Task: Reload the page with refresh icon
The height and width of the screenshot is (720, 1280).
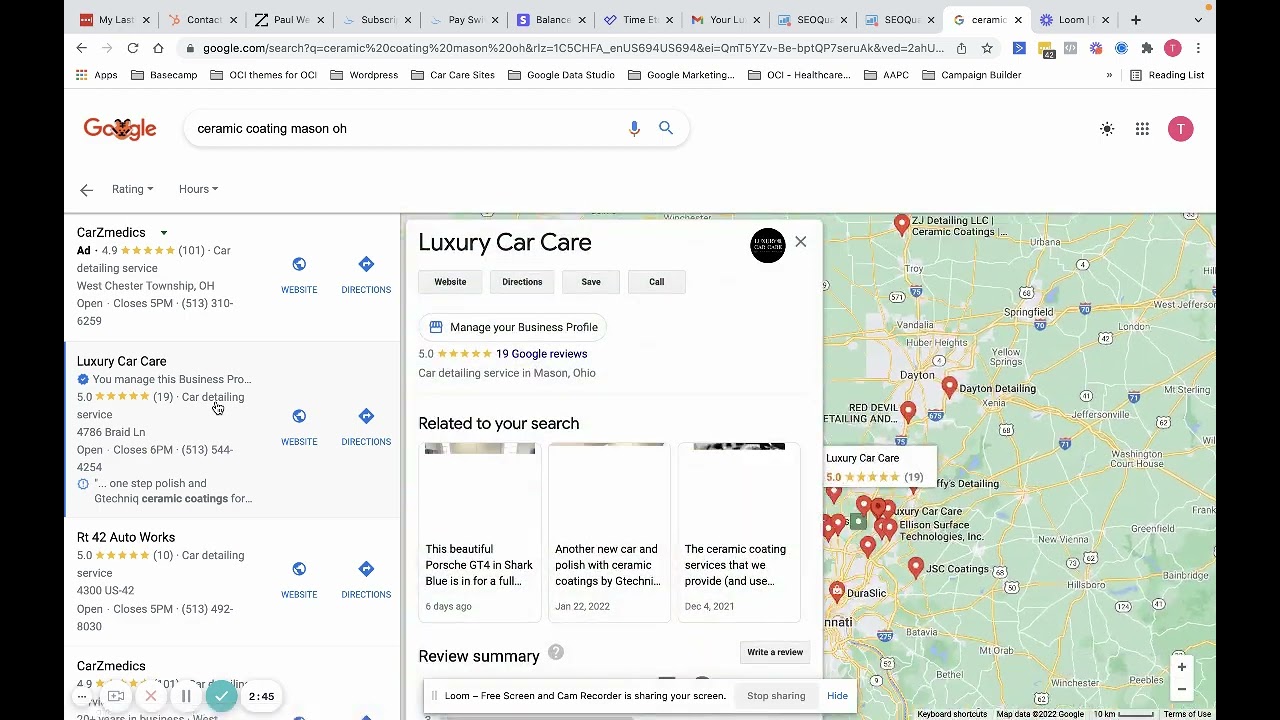Action: click(133, 48)
